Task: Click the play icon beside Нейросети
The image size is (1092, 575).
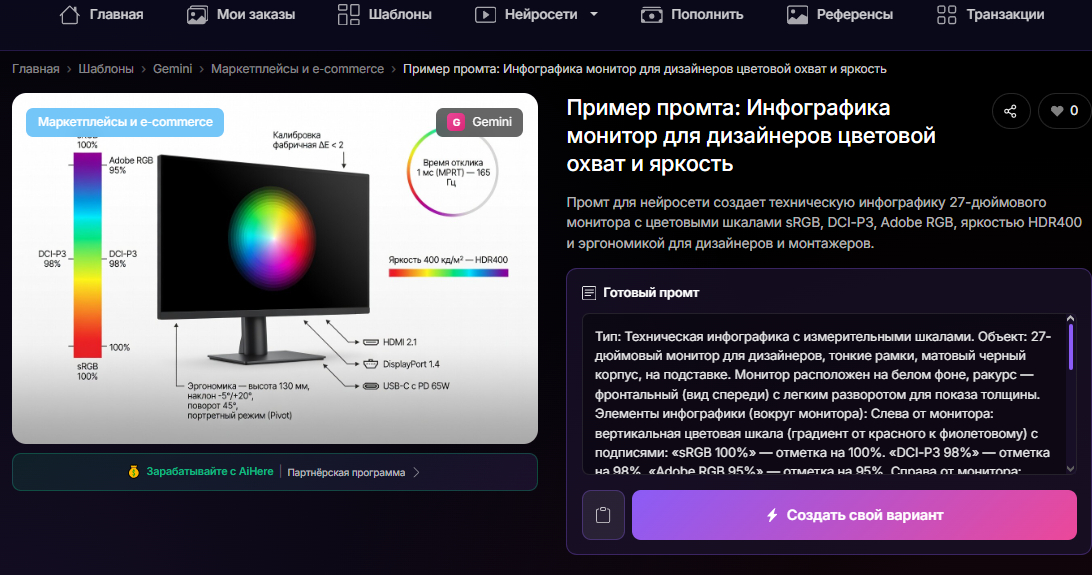Action: click(x=485, y=15)
